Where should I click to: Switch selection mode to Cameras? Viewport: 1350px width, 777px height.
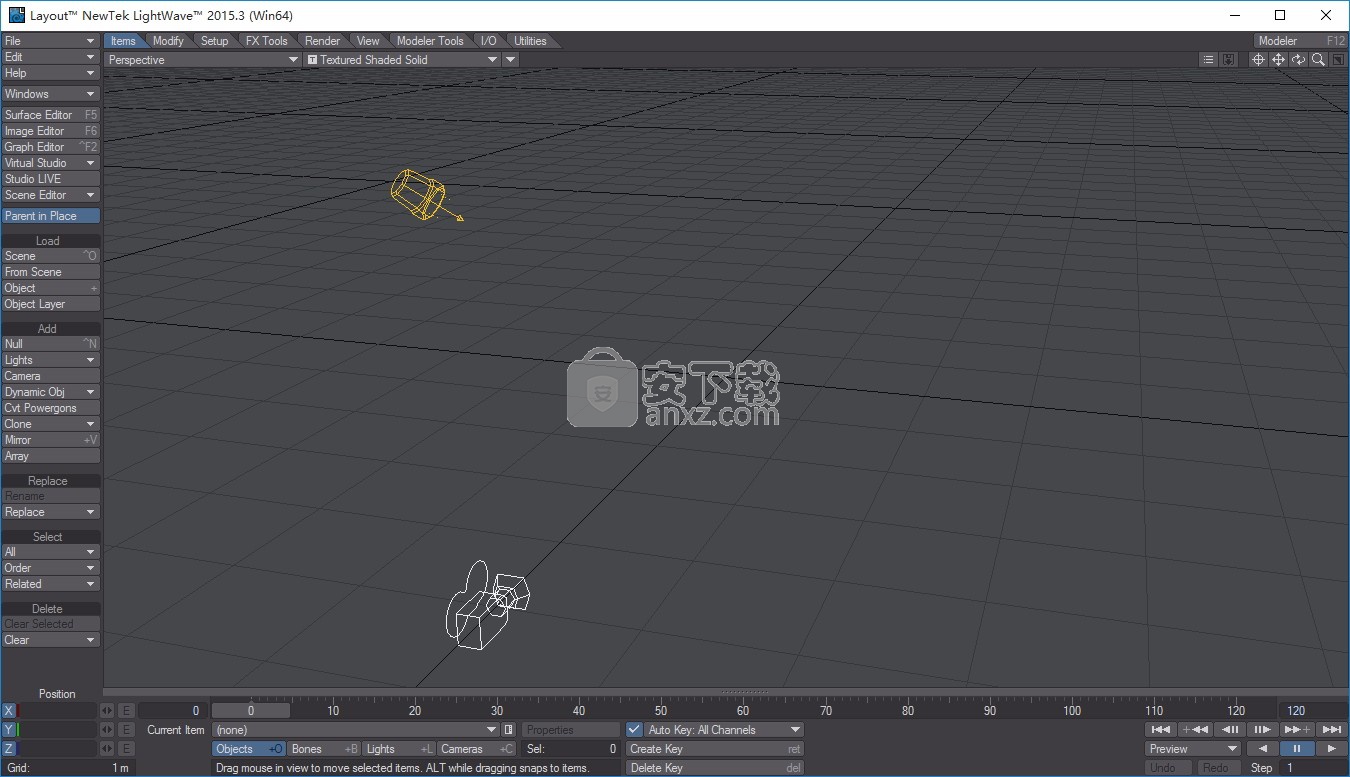(476, 749)
